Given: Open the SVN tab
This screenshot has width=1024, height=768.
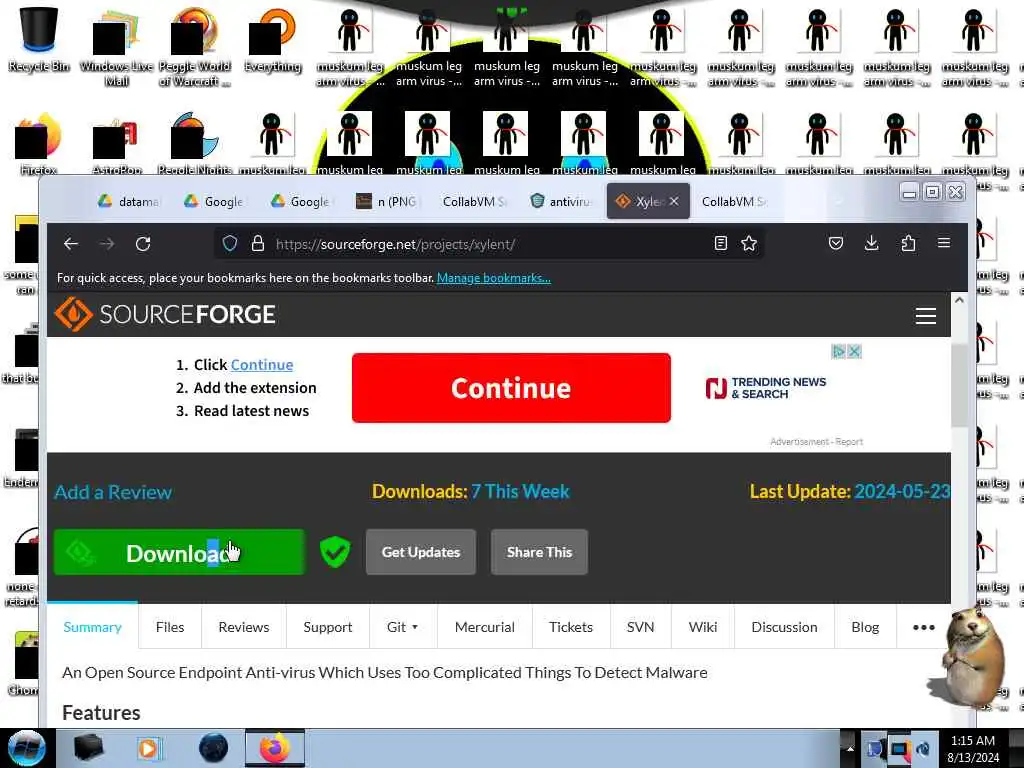Looking at the screenshot, I should coord(641,627).
